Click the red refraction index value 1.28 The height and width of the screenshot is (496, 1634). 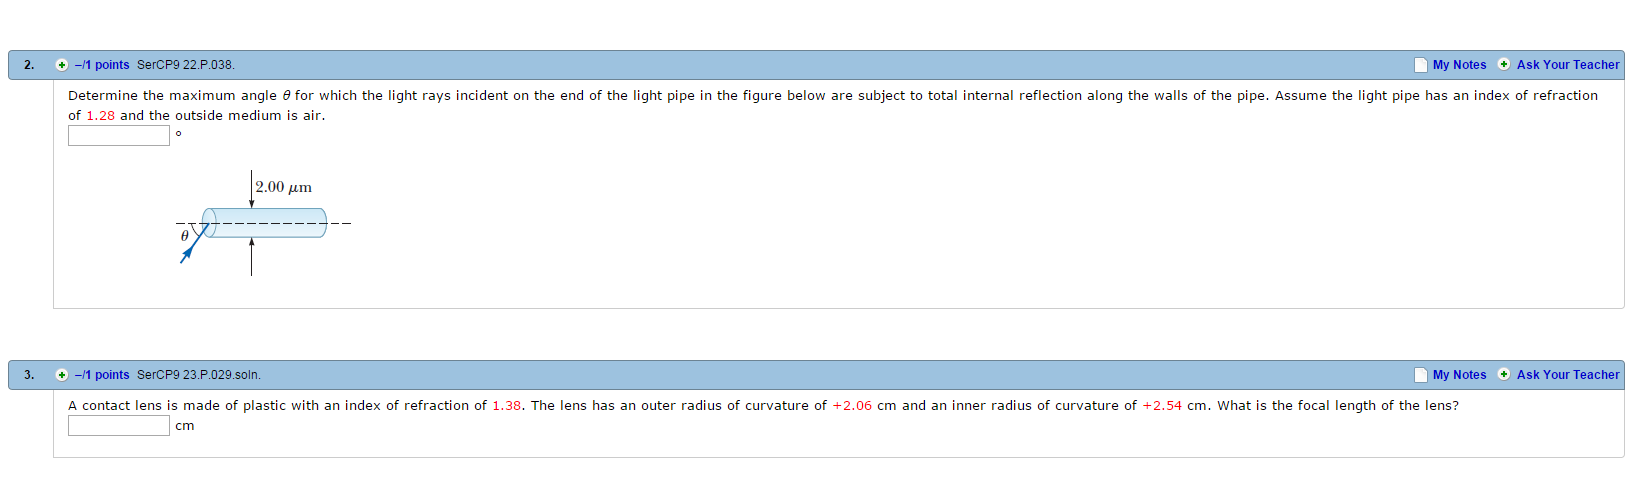(100, 116)
